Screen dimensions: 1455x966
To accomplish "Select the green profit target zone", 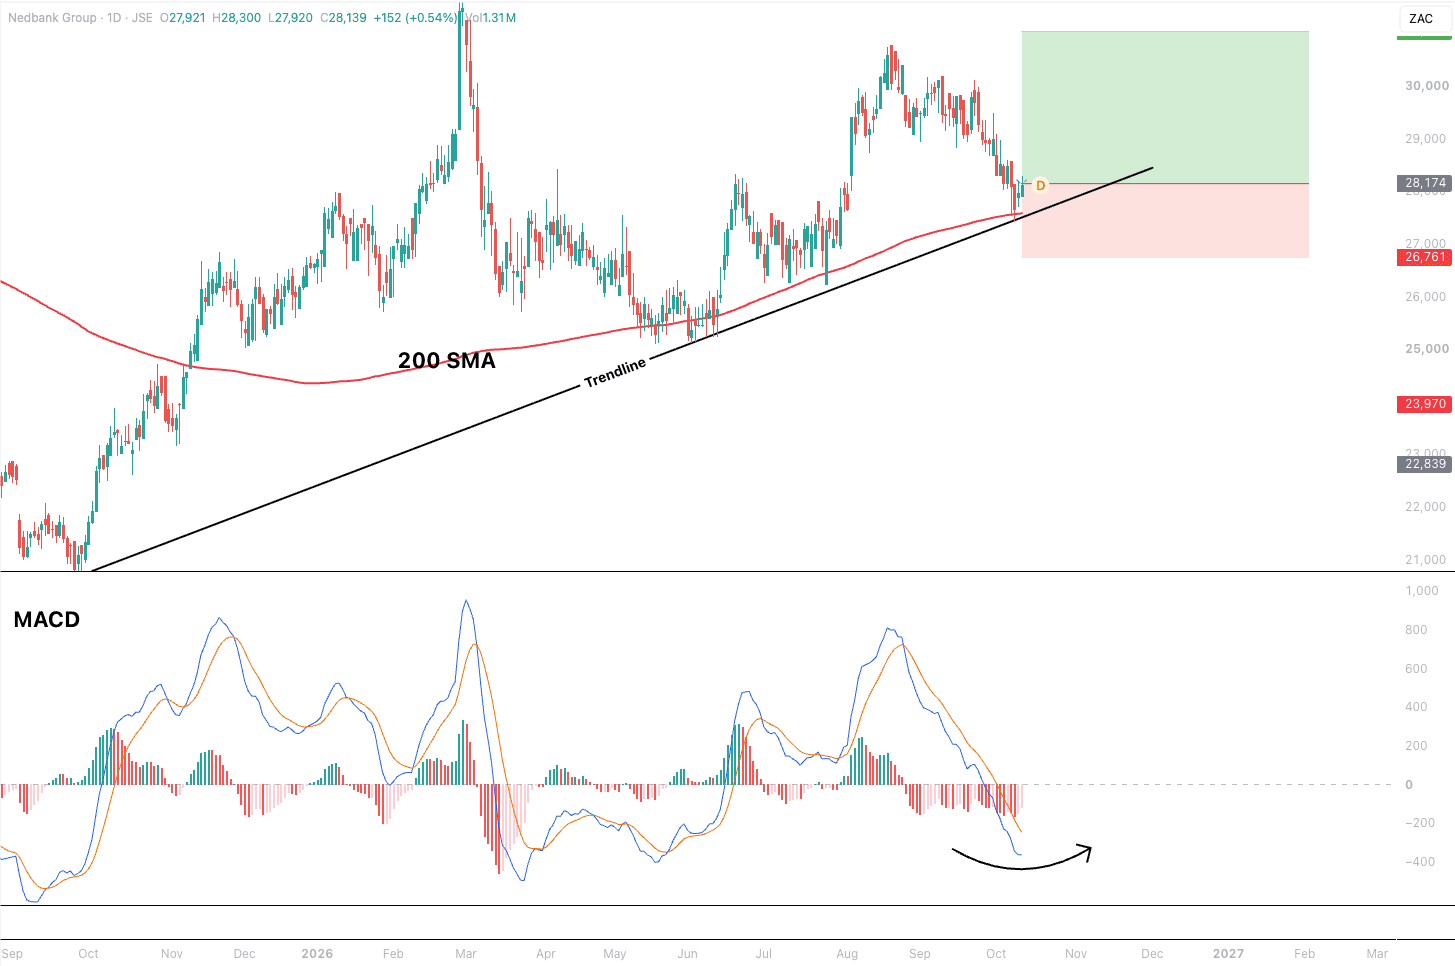I will pyautogui.click(x=1165, y=107).
